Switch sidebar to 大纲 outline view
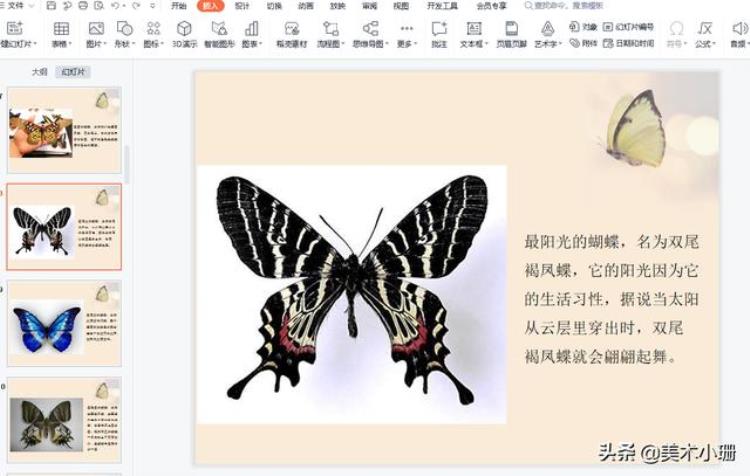Image resolution: width=750 pixels, height=476 pixels. (x=39, y=72)
